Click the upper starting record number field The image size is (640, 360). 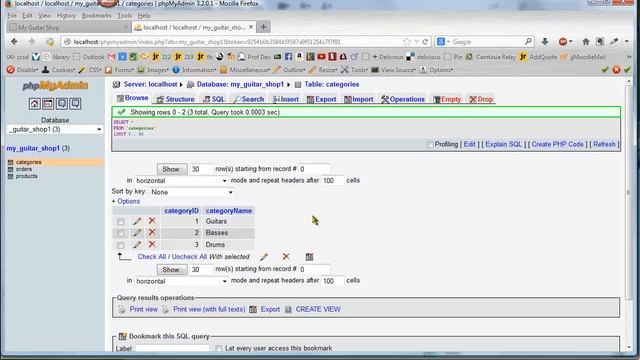click(314, 169)
